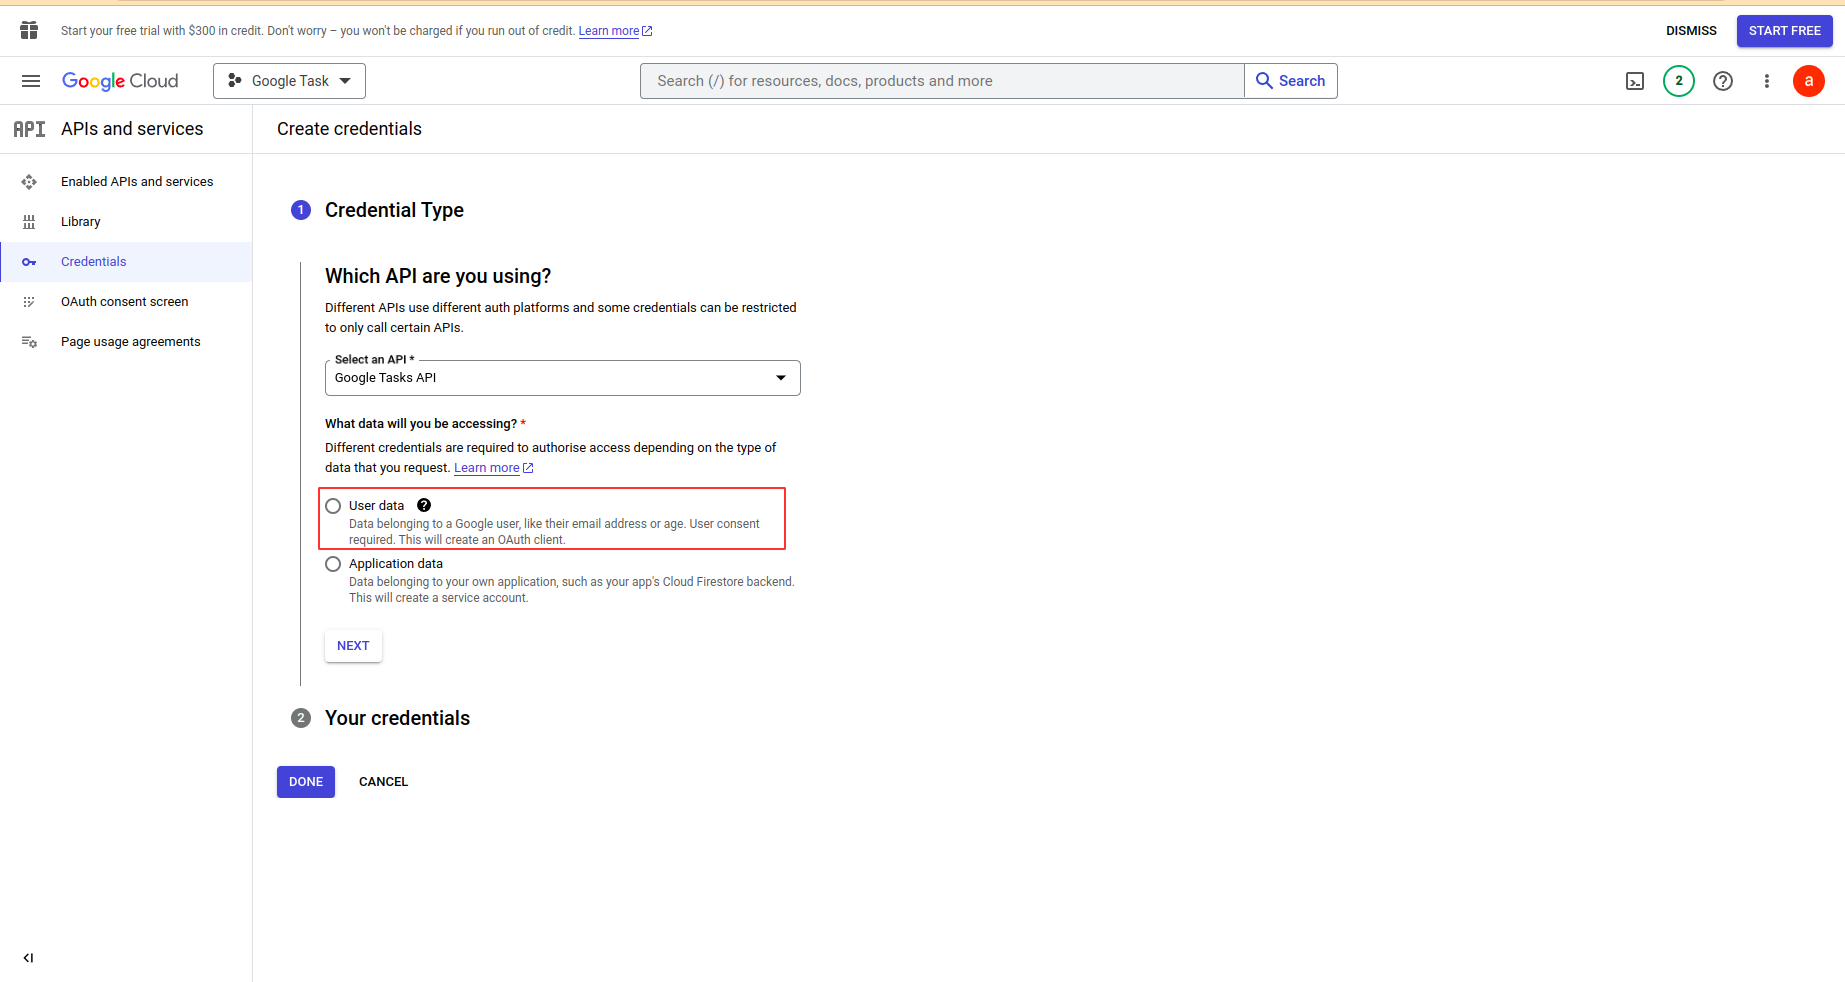The height and width of the screenshot is (982, 1845).
Task: Select the User data radio button
Action: coord(333,506)
